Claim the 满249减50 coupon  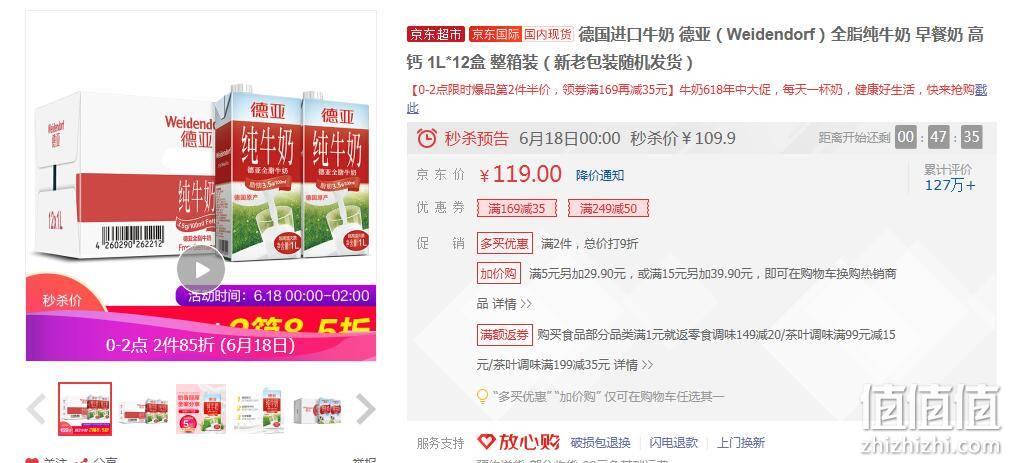pos(608,208)
